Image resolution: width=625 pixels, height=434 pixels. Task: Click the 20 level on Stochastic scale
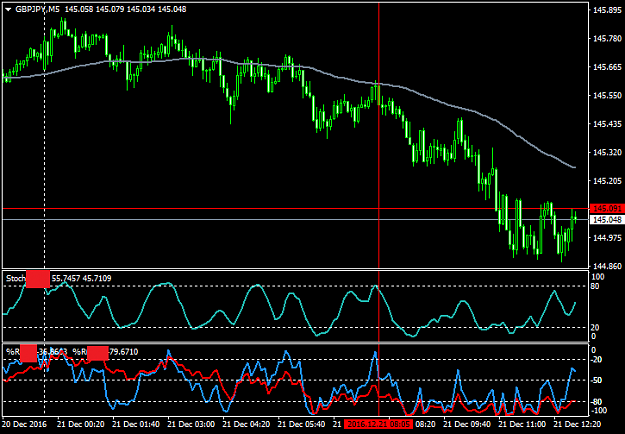click(x=597, y=328)
